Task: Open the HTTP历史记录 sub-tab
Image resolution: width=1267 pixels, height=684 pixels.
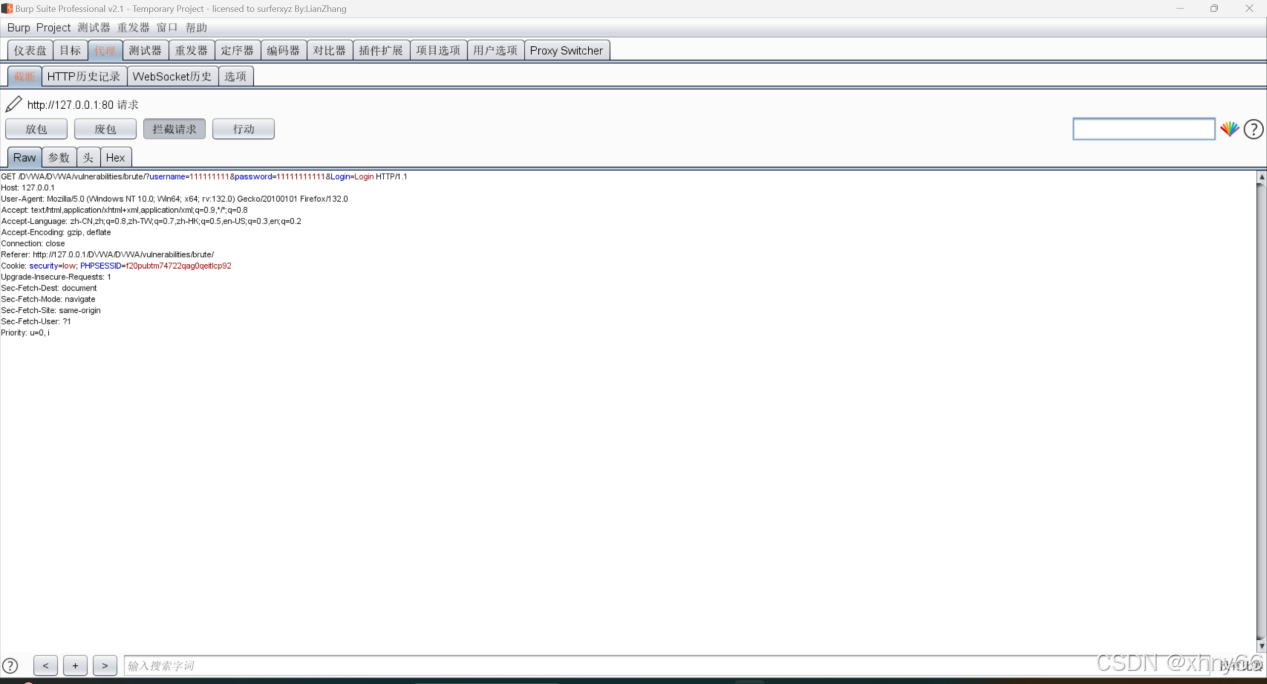Action: 84,76
